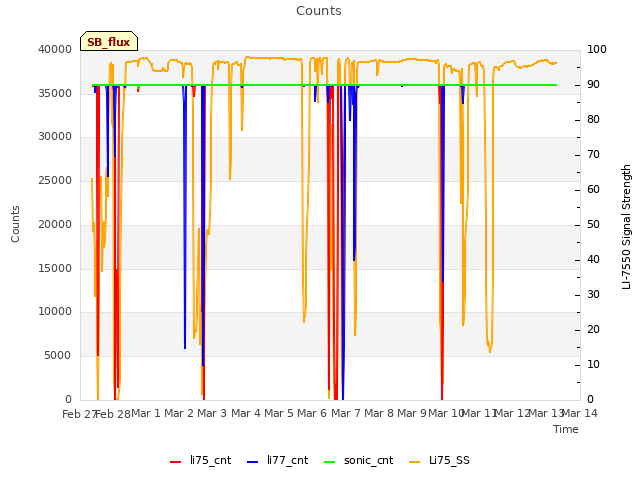Click the 10 signal strength tick label
The height and width of the screenshot is (480, 640).
(593, 365)
